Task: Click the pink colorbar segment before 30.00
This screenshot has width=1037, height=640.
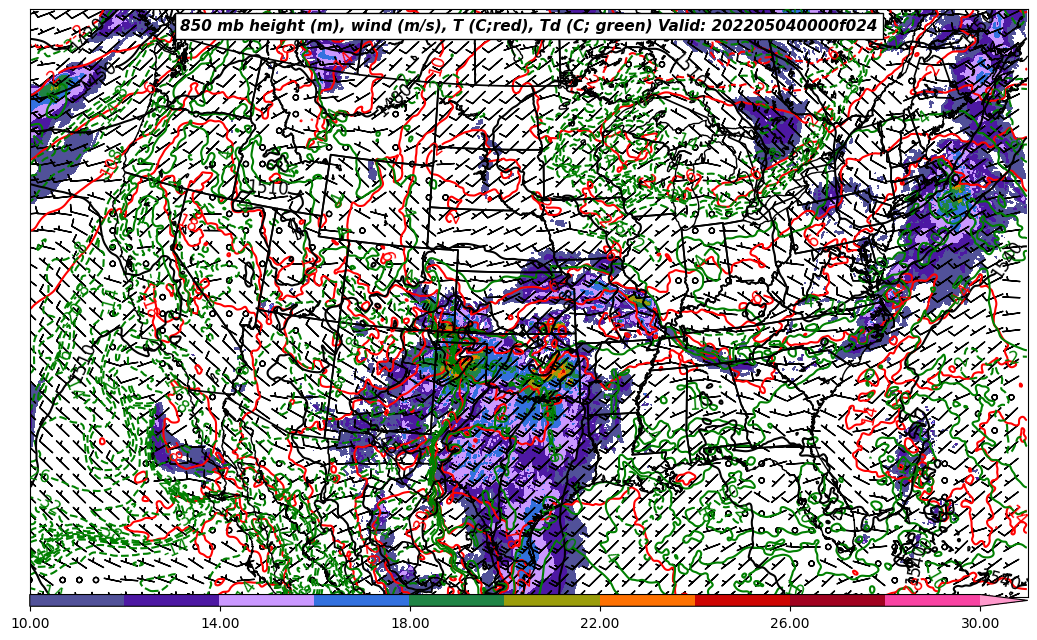Action: pos(933,600)
